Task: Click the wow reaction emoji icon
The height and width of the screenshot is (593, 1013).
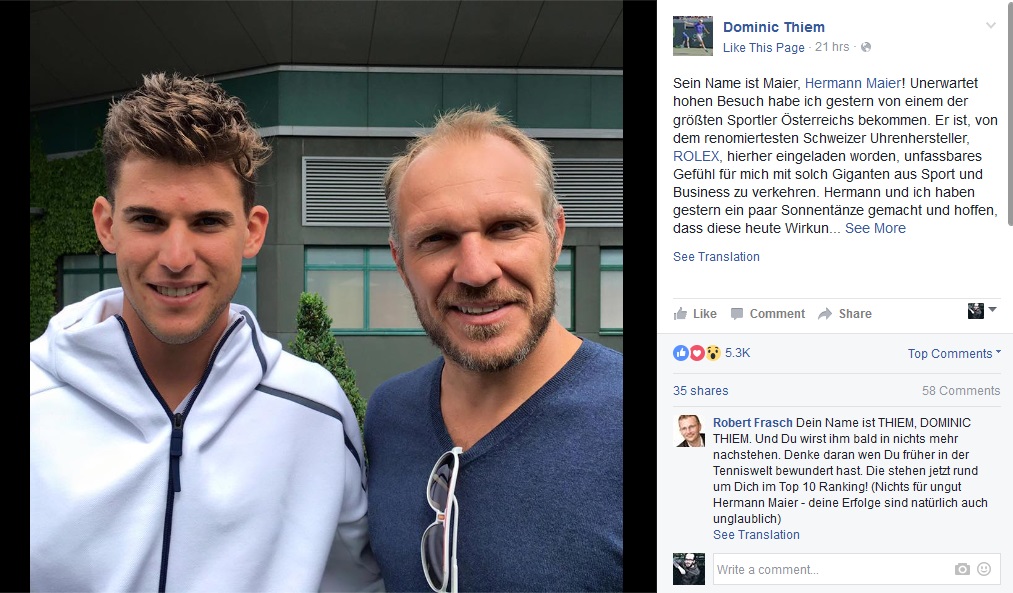Action: (x=713, y=353)
